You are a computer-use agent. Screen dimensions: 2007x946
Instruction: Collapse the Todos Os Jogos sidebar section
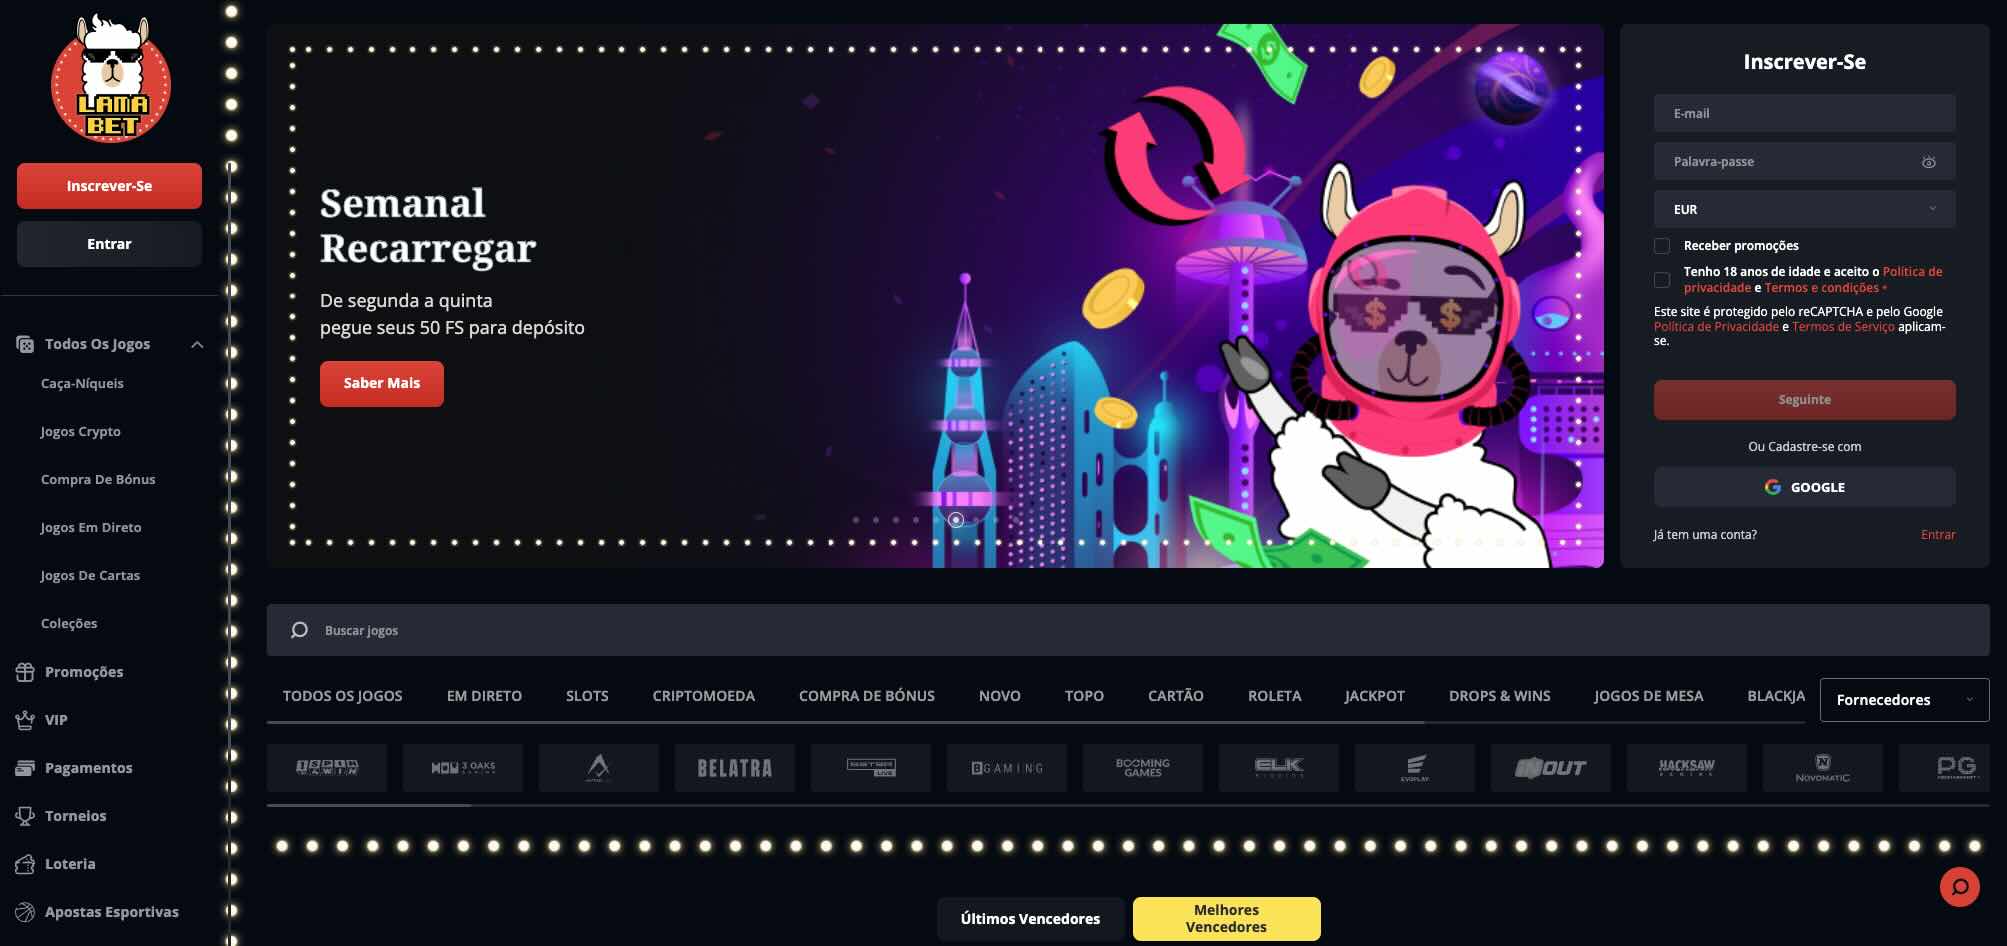(x=197, y=344)
